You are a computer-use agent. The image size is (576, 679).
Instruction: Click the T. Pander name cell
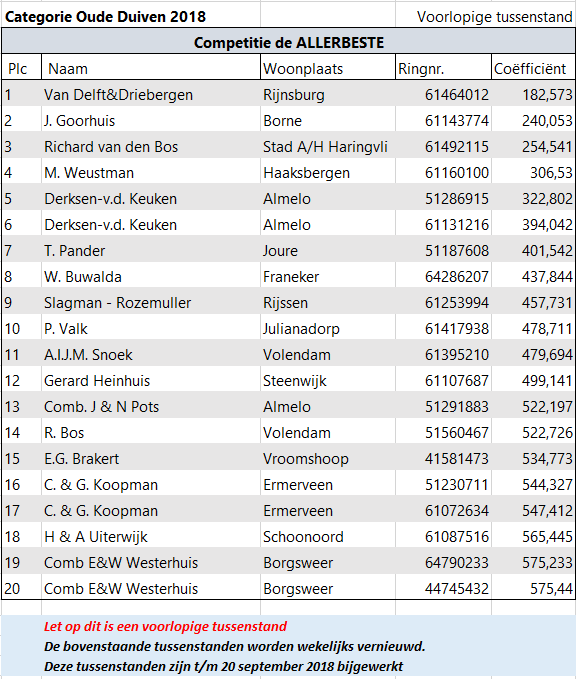151,249
